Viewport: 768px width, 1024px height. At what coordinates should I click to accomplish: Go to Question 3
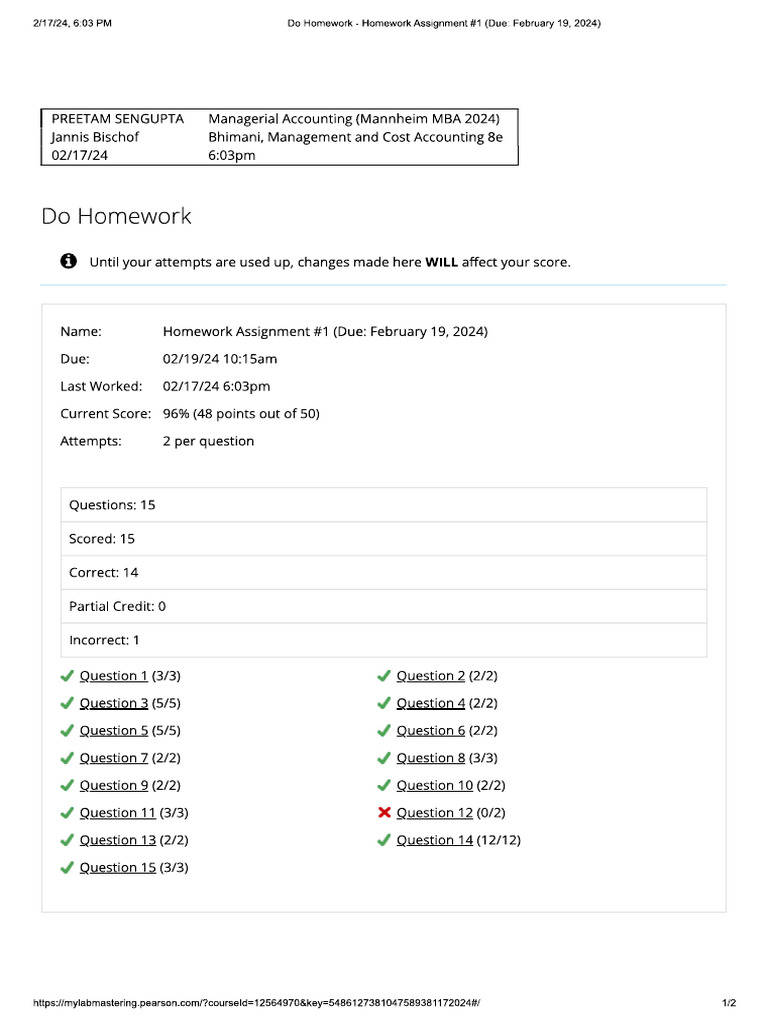(114, 703)
